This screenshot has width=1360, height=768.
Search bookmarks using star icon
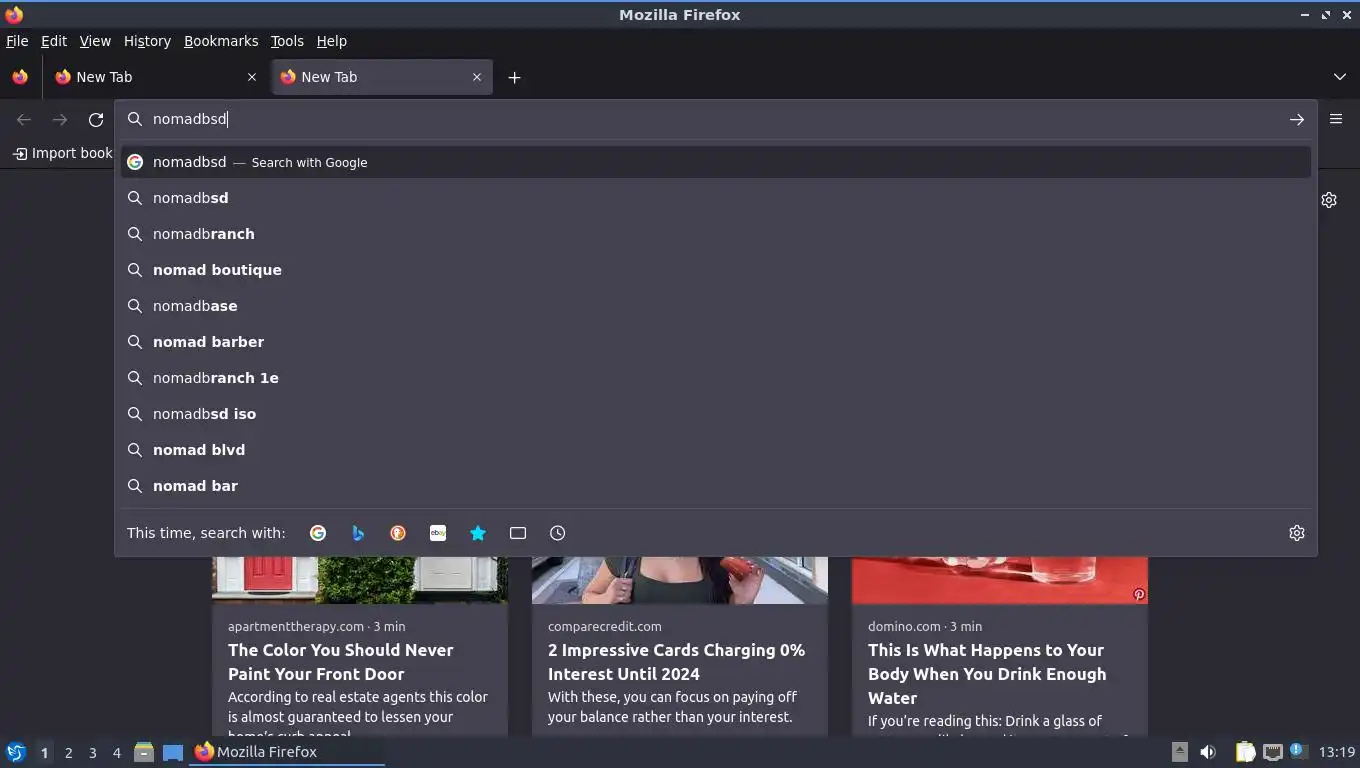[478, 533]
